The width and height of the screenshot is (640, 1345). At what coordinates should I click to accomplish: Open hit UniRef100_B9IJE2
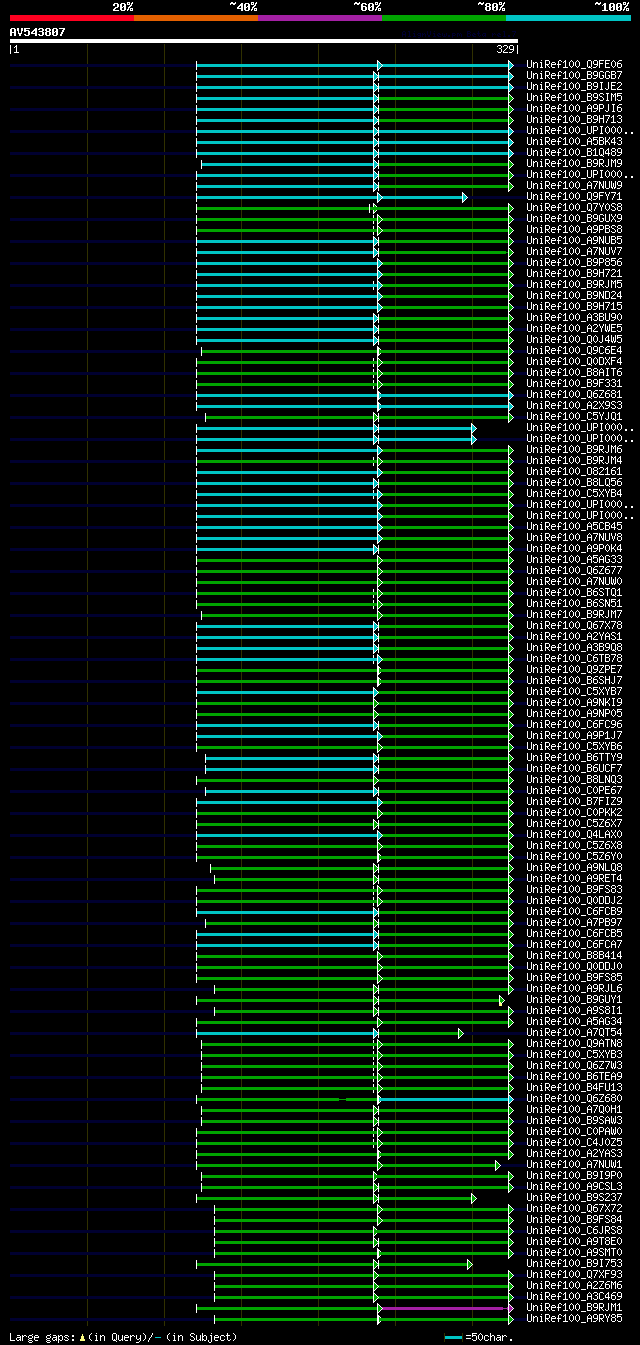(x=574, y=86)
